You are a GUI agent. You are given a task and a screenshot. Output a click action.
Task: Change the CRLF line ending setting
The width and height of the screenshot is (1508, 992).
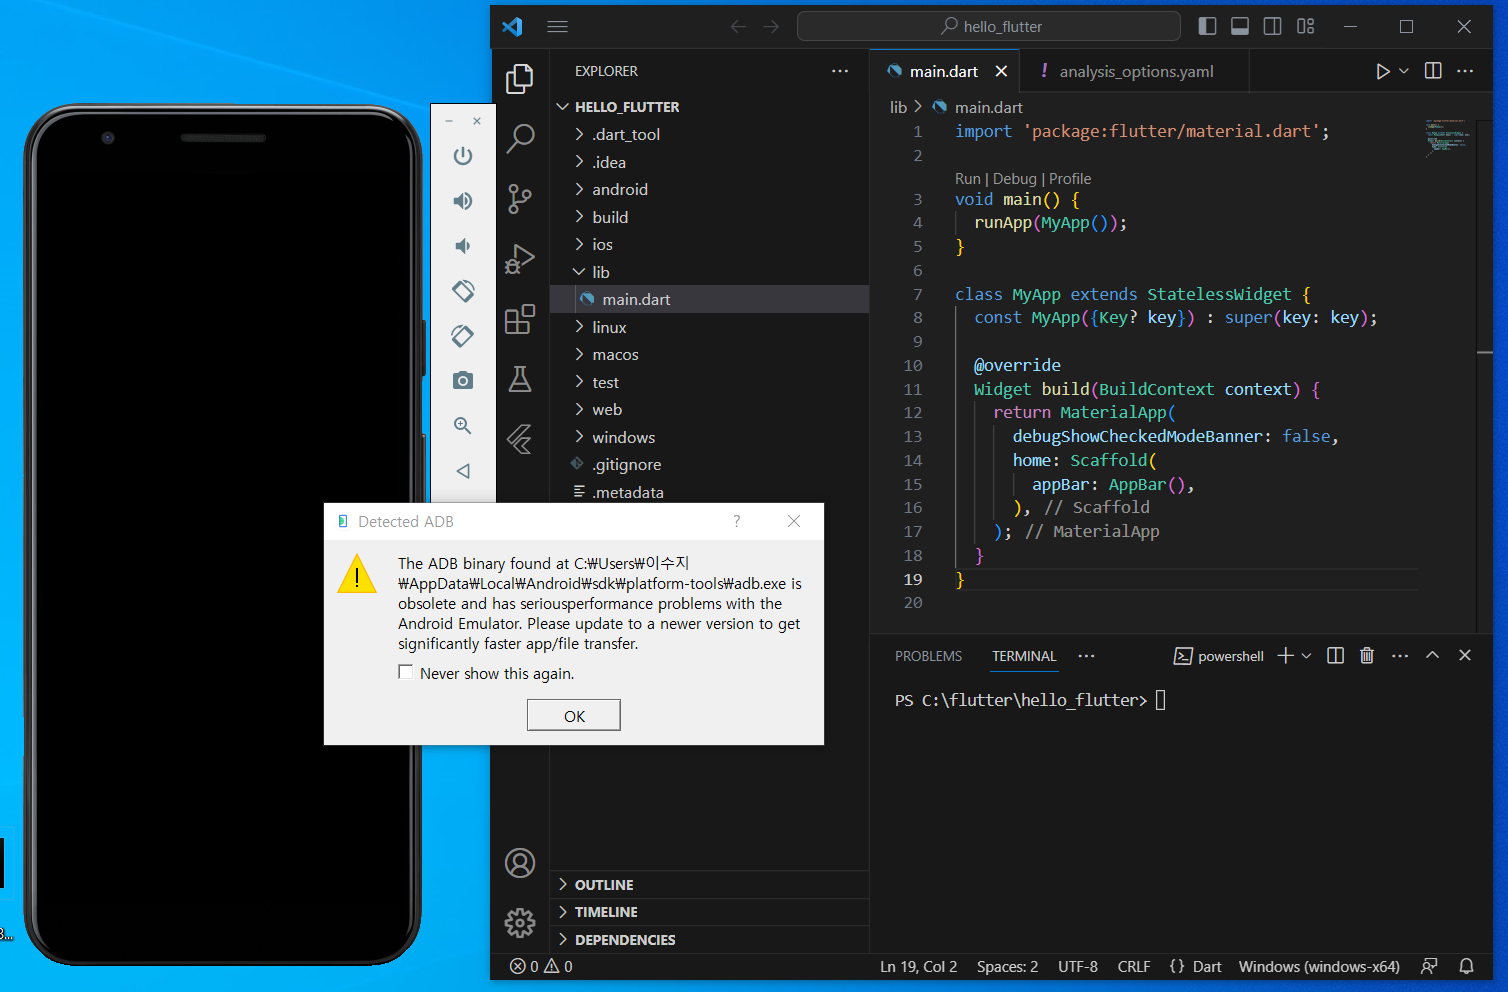click(1134, 966)
